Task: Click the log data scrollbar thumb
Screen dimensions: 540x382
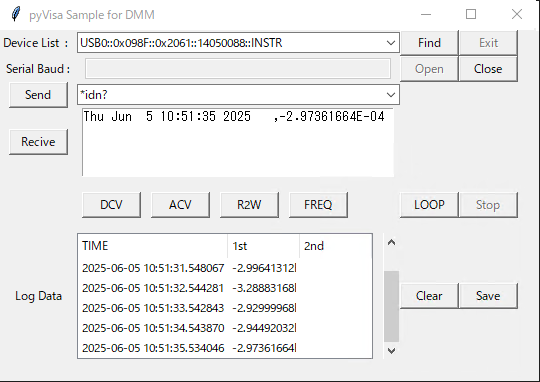Action: (x=391, y=306)
